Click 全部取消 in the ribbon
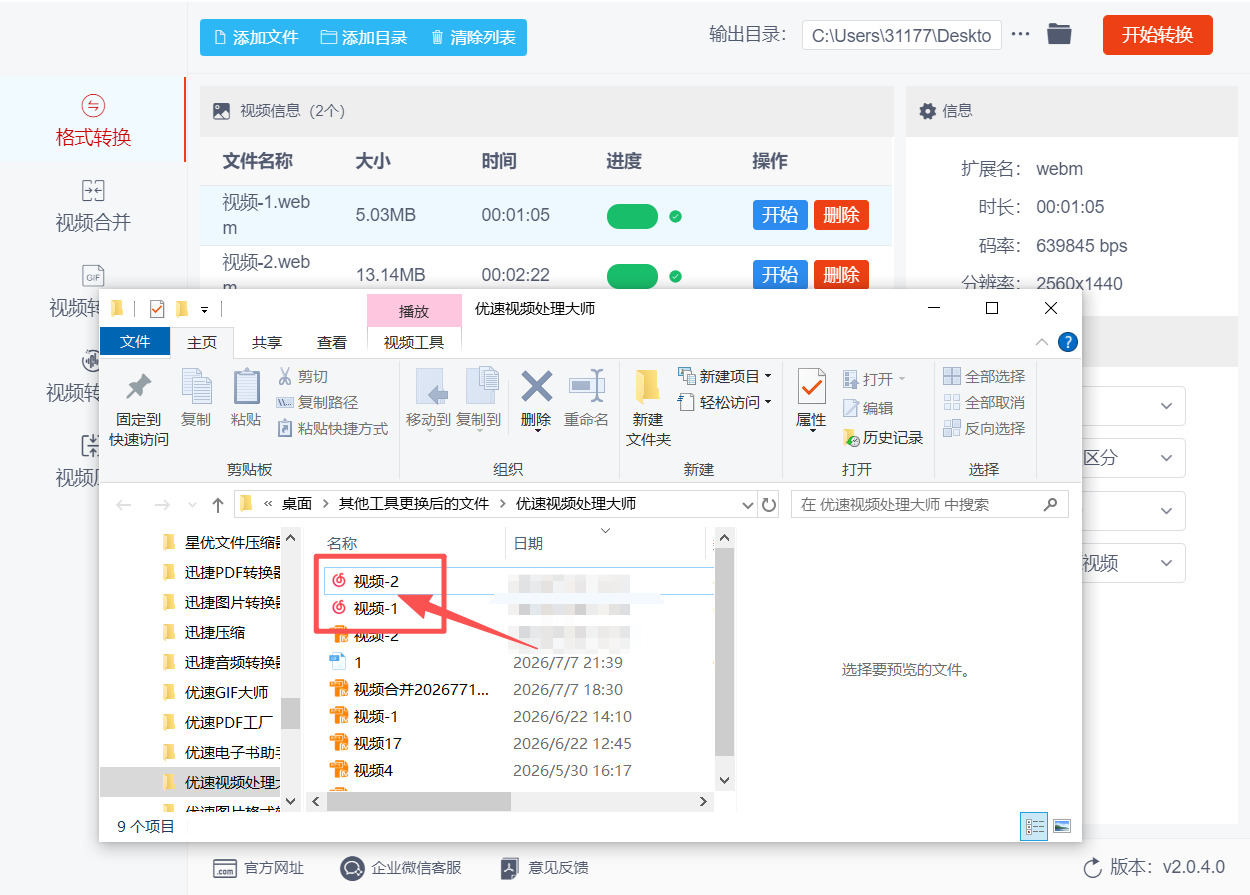The width and height of the screenshot is (1250, 895). click(985, 402)
